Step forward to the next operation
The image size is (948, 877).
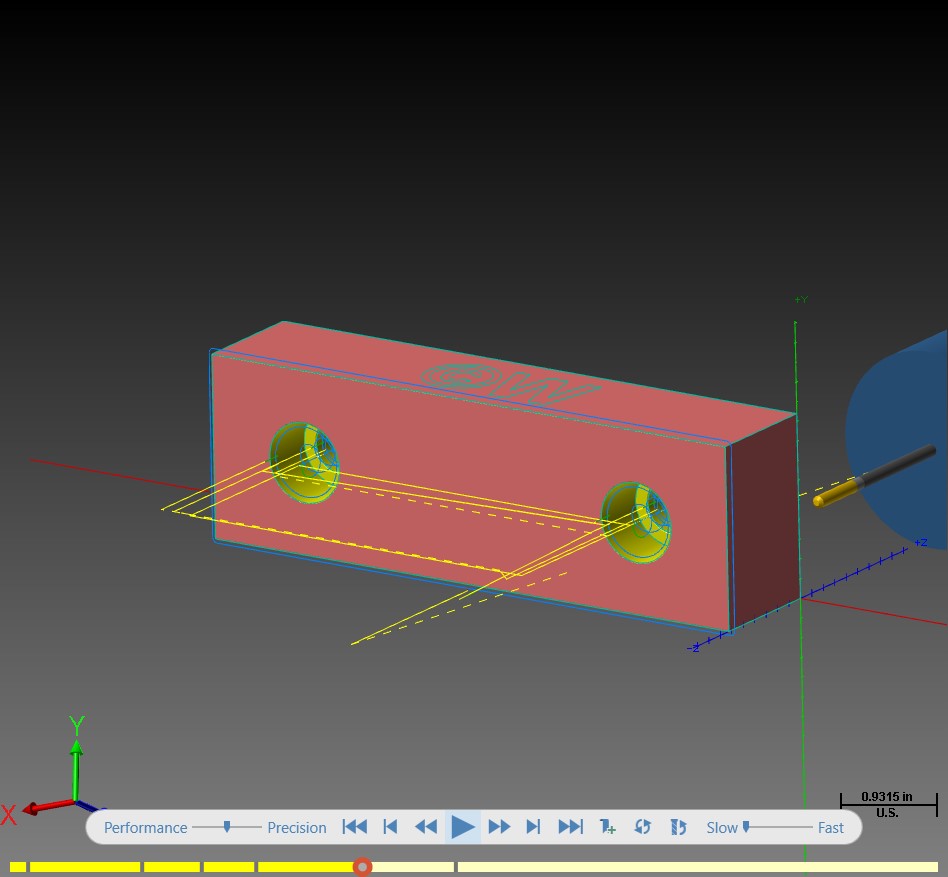[x=533, y=827]
